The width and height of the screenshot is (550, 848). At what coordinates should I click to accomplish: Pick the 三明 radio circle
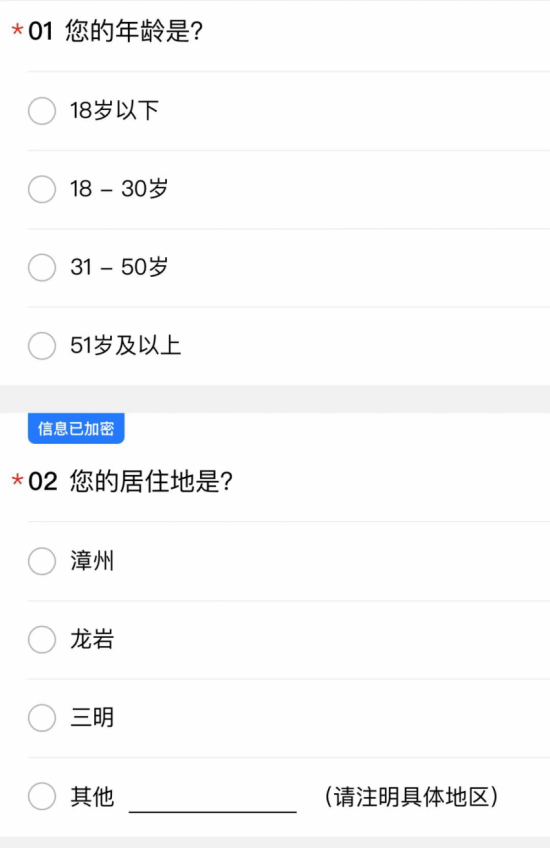pyautogui.click(x=42, y=718)
